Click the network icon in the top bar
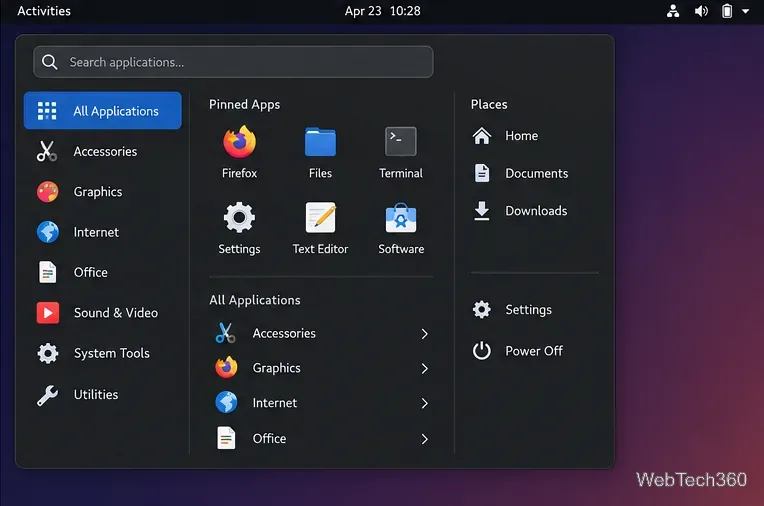 673,11
